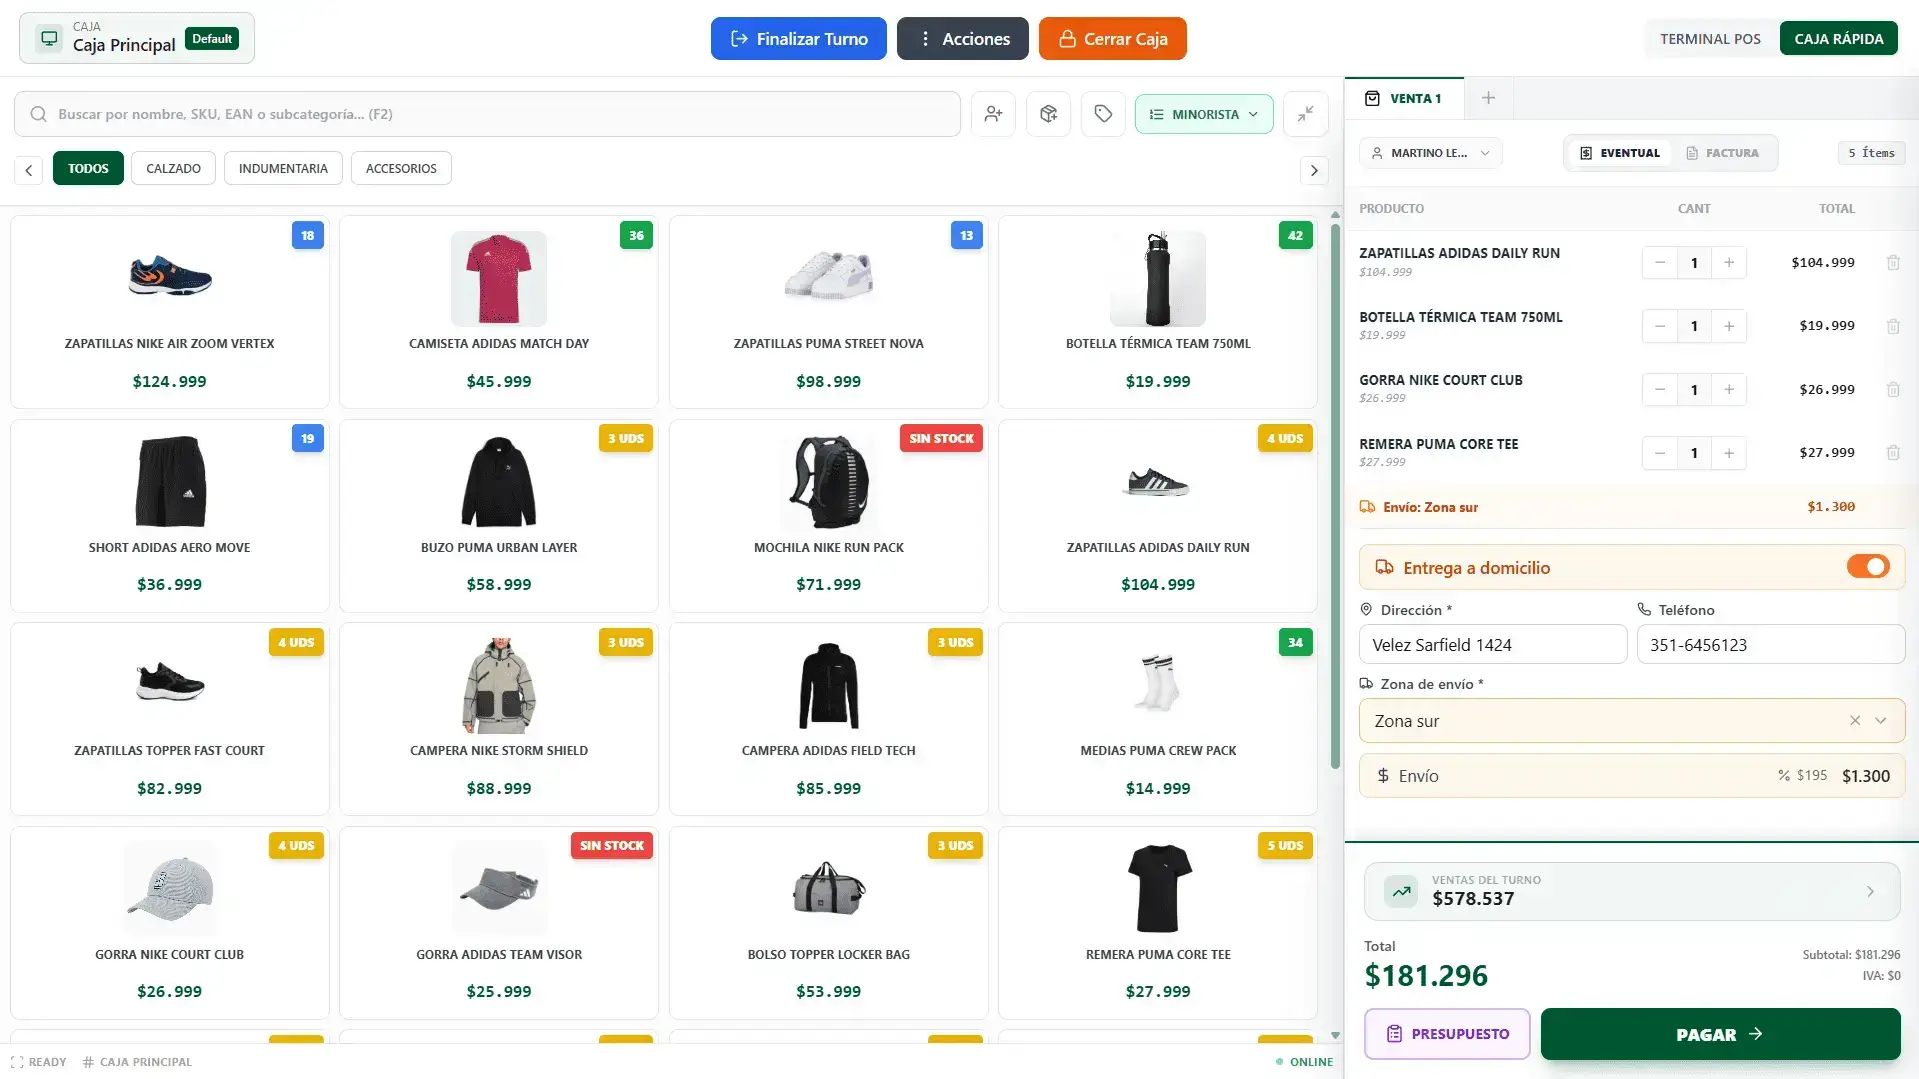The image size is (1919, 1079).
Task: Add Campera Adidas Field Tech product
Action: click(x=829, y=719)
